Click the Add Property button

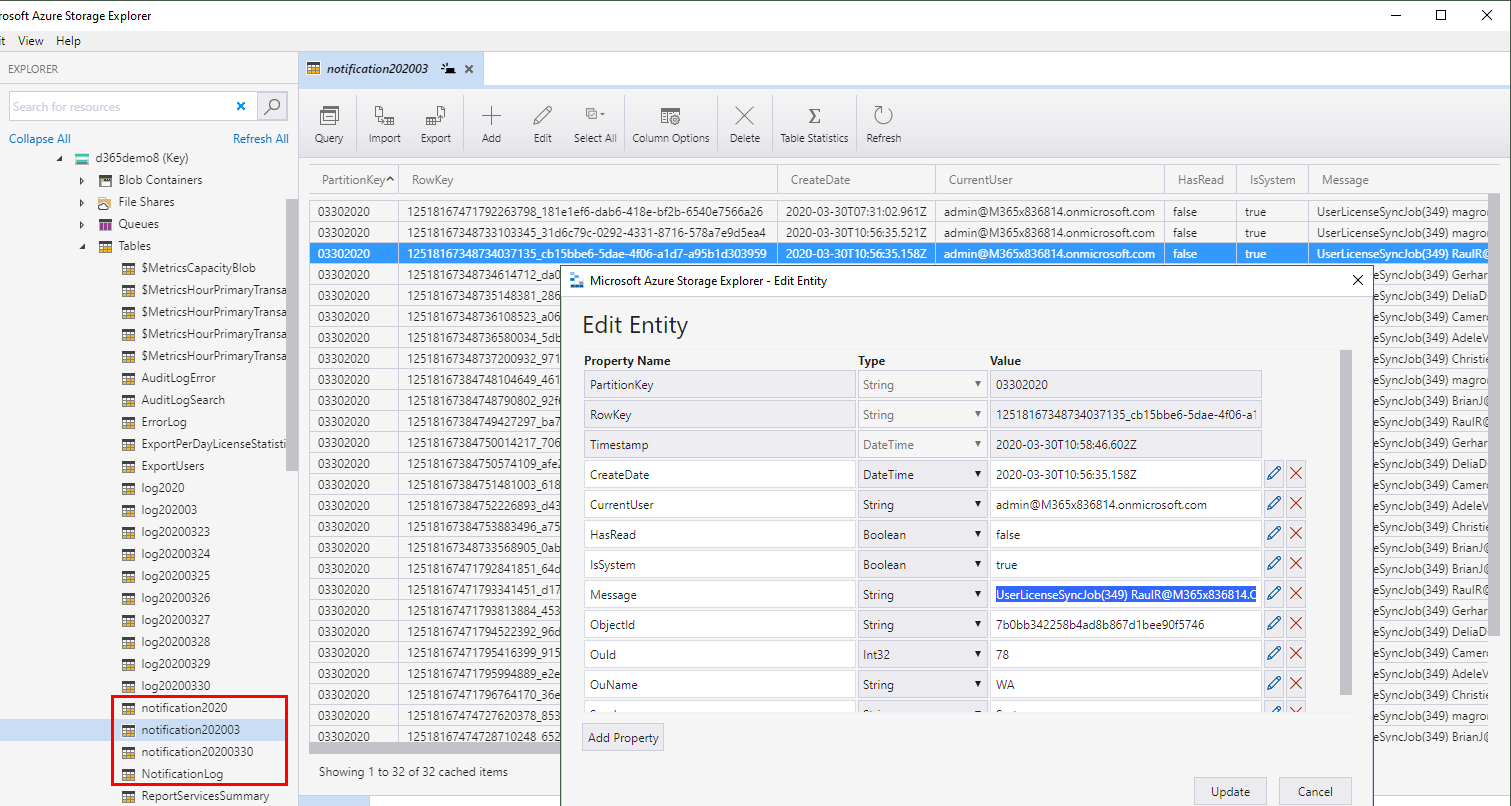[623, 738]
